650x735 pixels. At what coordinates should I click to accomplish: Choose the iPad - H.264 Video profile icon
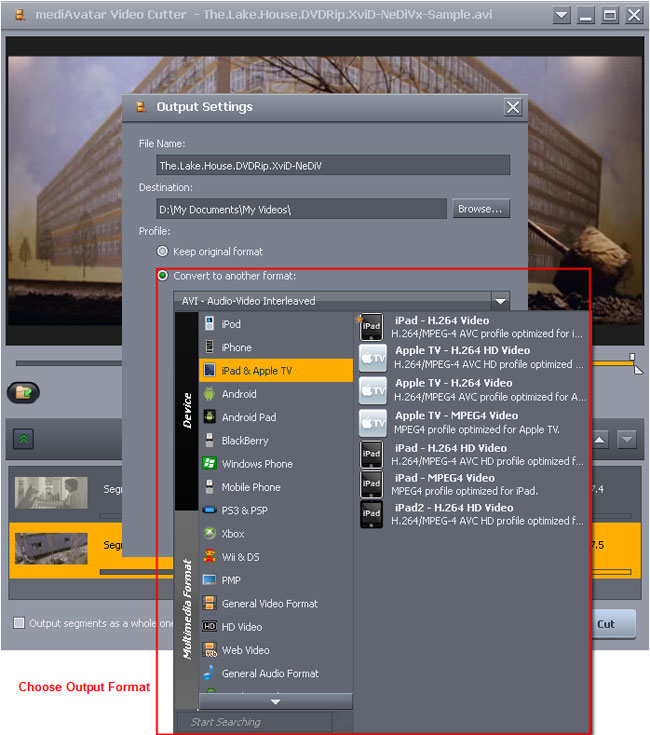tap(371, 327)
